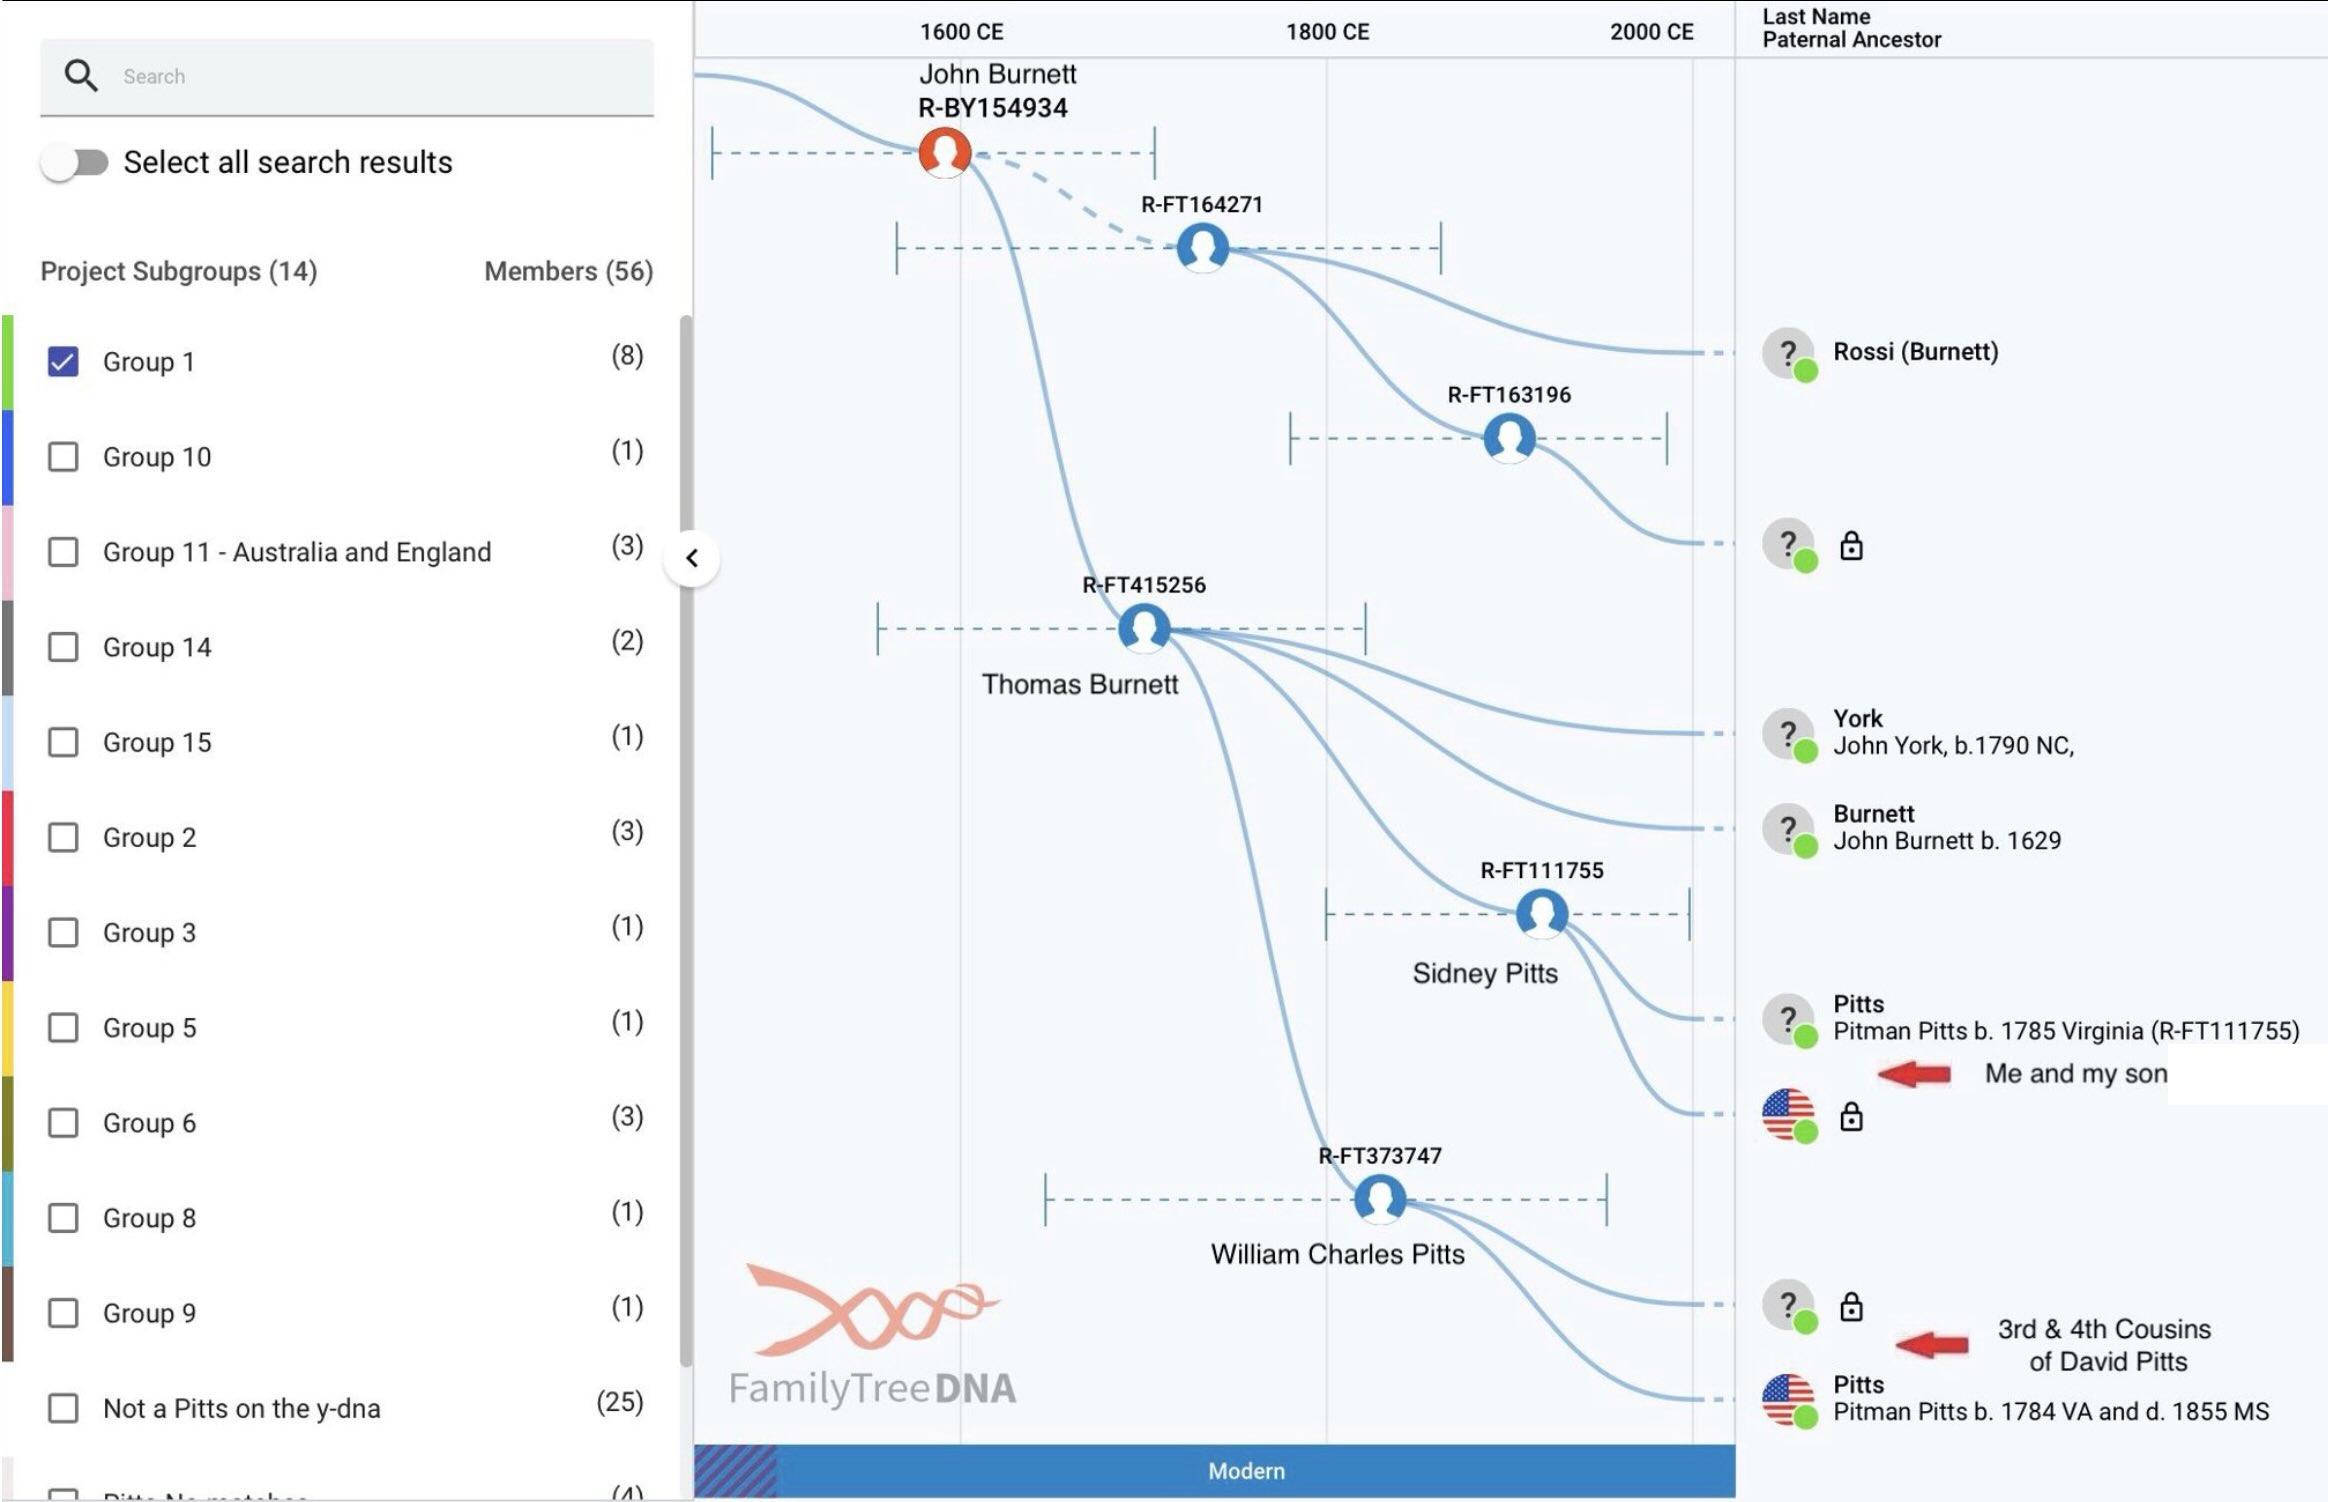Viewport: 2328px width, 1502px height.
Task: Select the Sidney Pitts R-FT111755 node
Action: [x=1542, y=914]
